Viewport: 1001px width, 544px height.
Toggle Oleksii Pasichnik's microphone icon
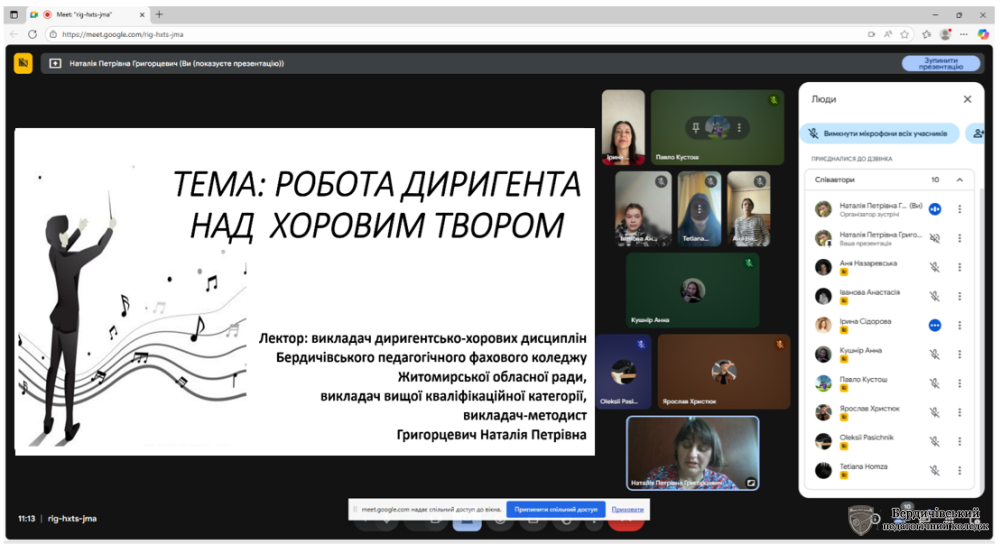934,441
